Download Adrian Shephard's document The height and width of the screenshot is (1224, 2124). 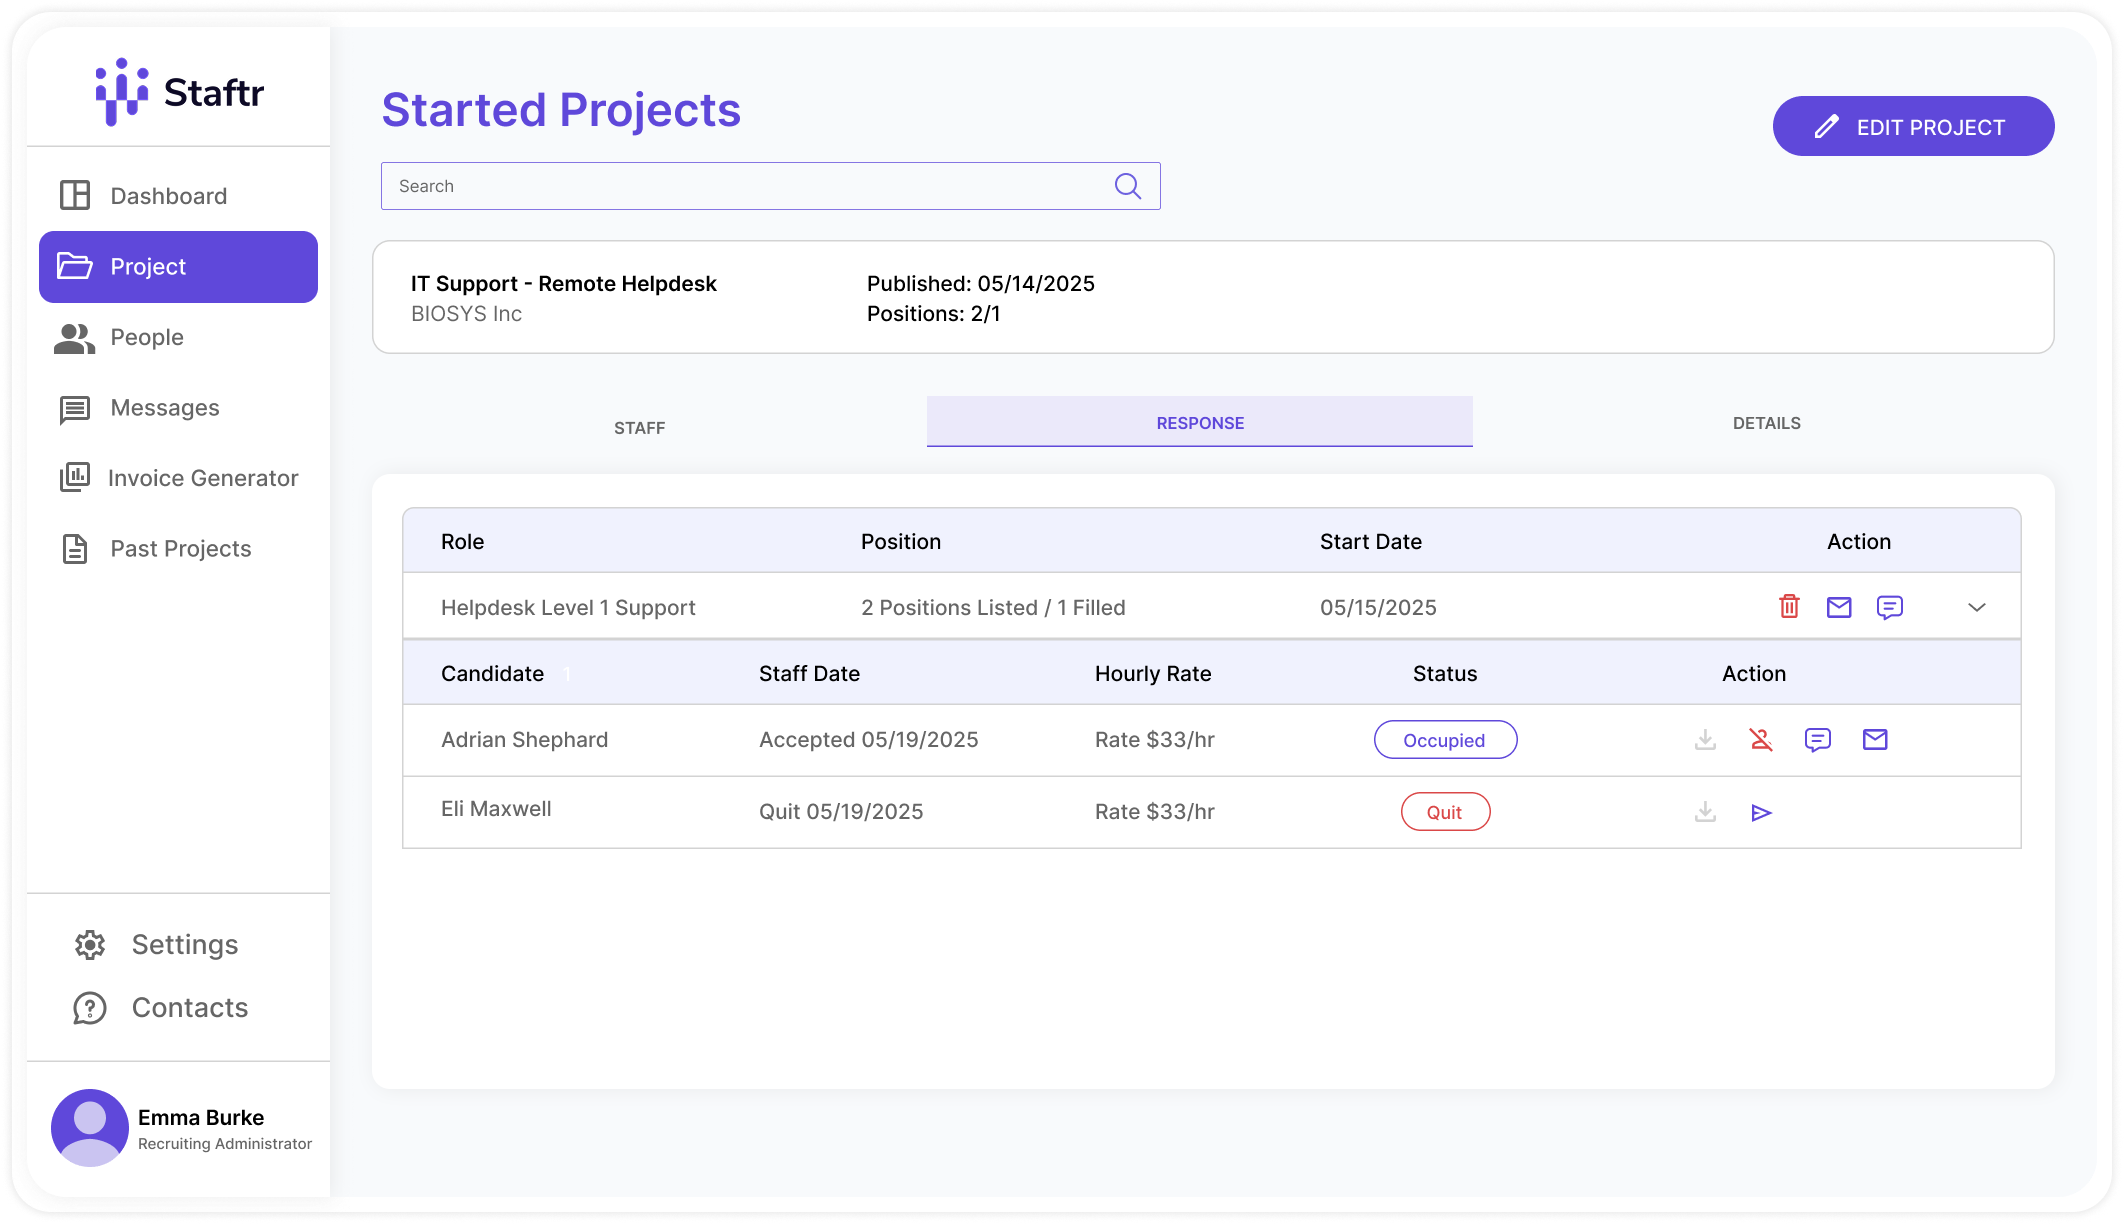pos(1705,740)
